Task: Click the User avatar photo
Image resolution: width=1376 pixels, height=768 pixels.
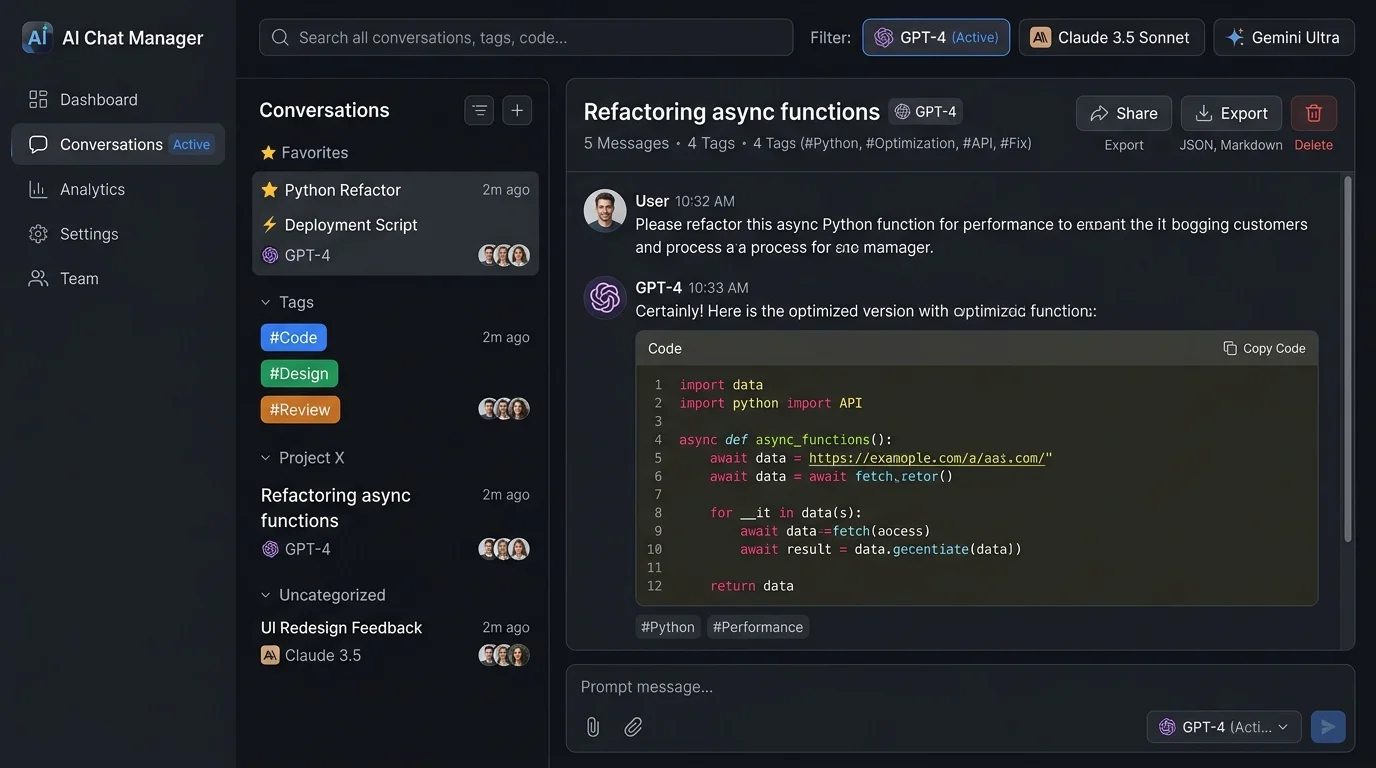Action: point(605,211)
